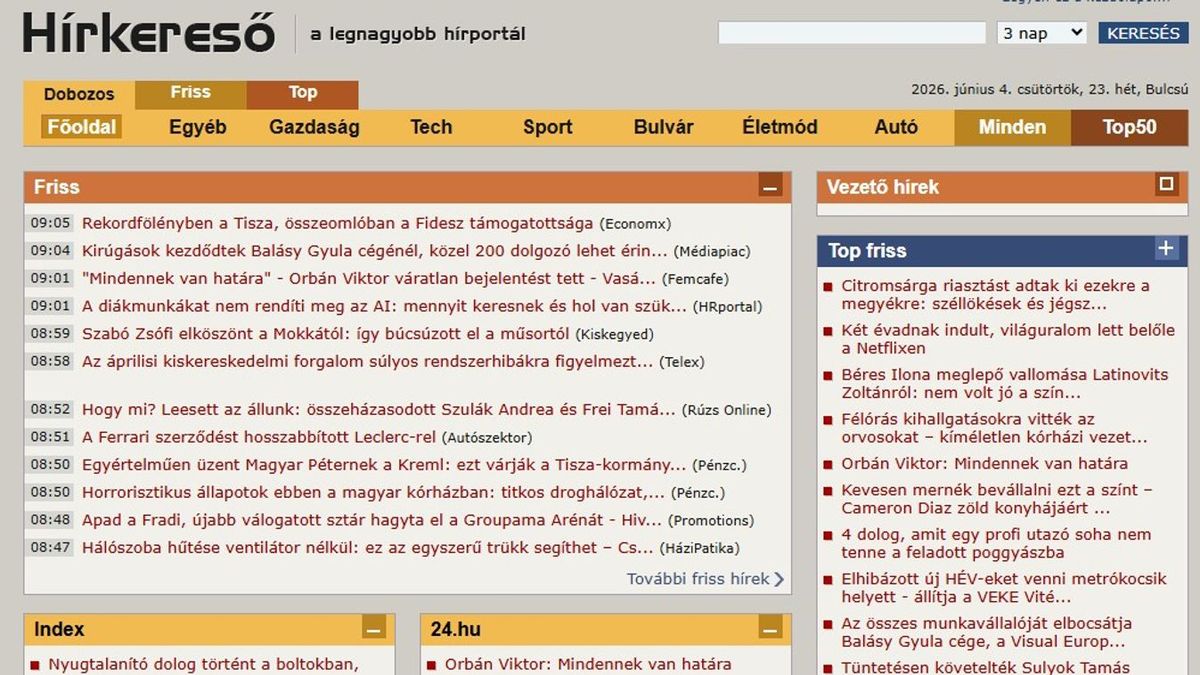Collapse the Friss news box
The image size is (1200, 675).
tap(770, 187)
